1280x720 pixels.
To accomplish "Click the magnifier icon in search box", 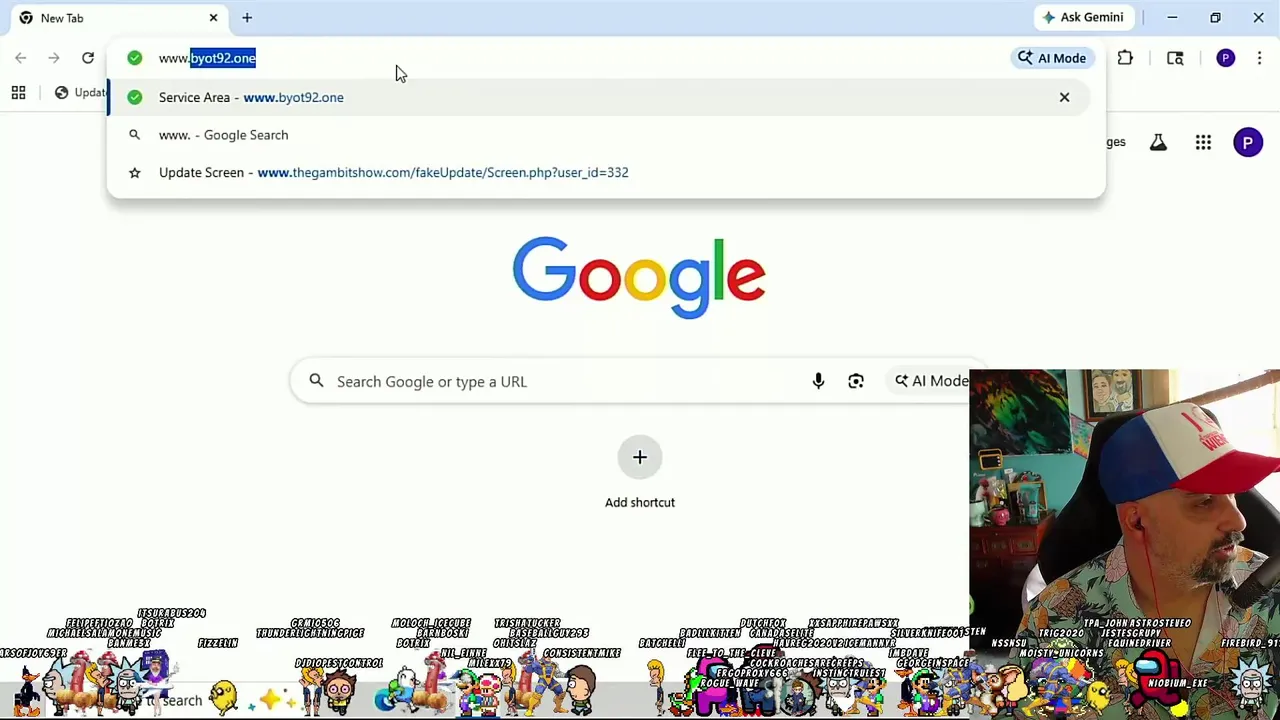I will 316,381.
